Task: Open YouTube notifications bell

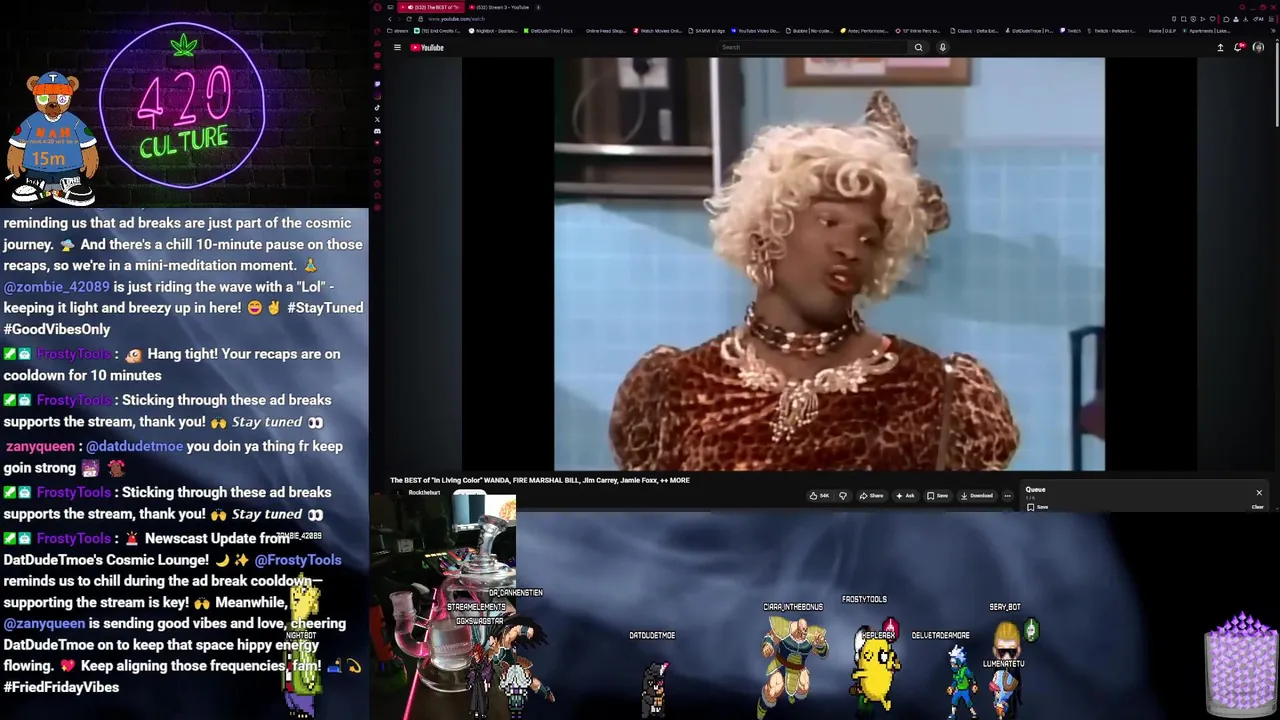Action: click(1239, 47)
